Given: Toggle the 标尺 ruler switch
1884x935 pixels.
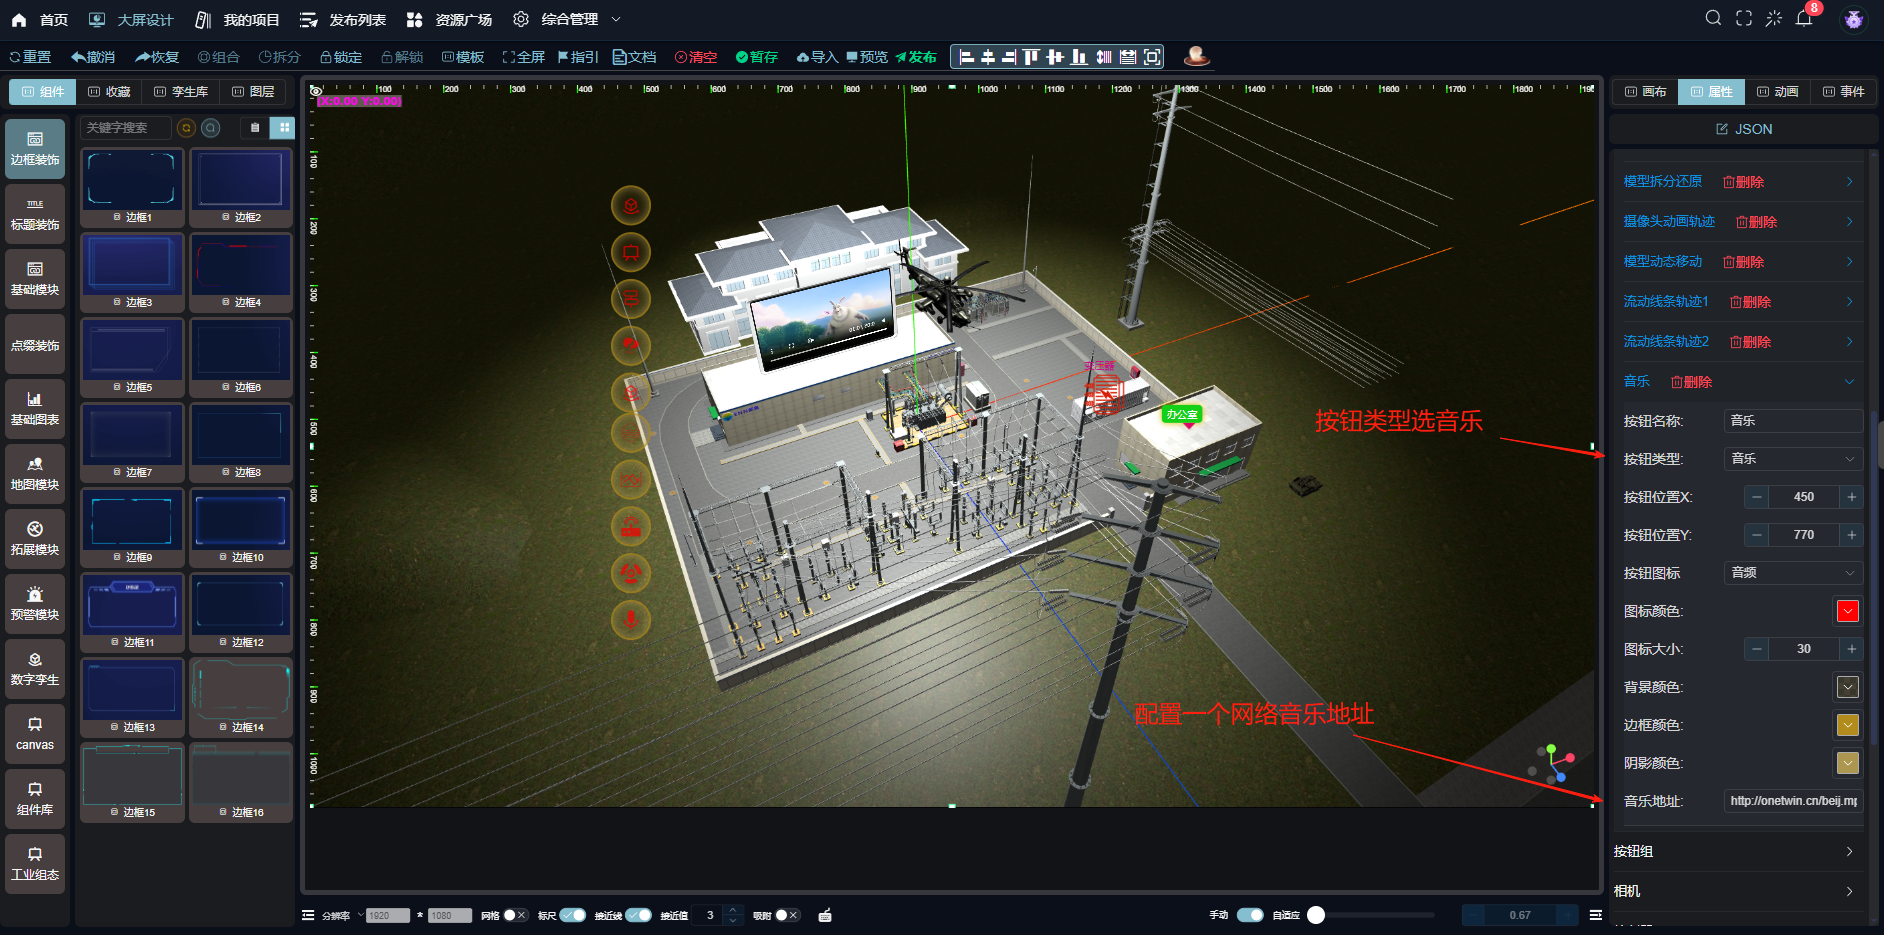Looking at the screenshot, I should pyautogui.click(x=572, y=915).
